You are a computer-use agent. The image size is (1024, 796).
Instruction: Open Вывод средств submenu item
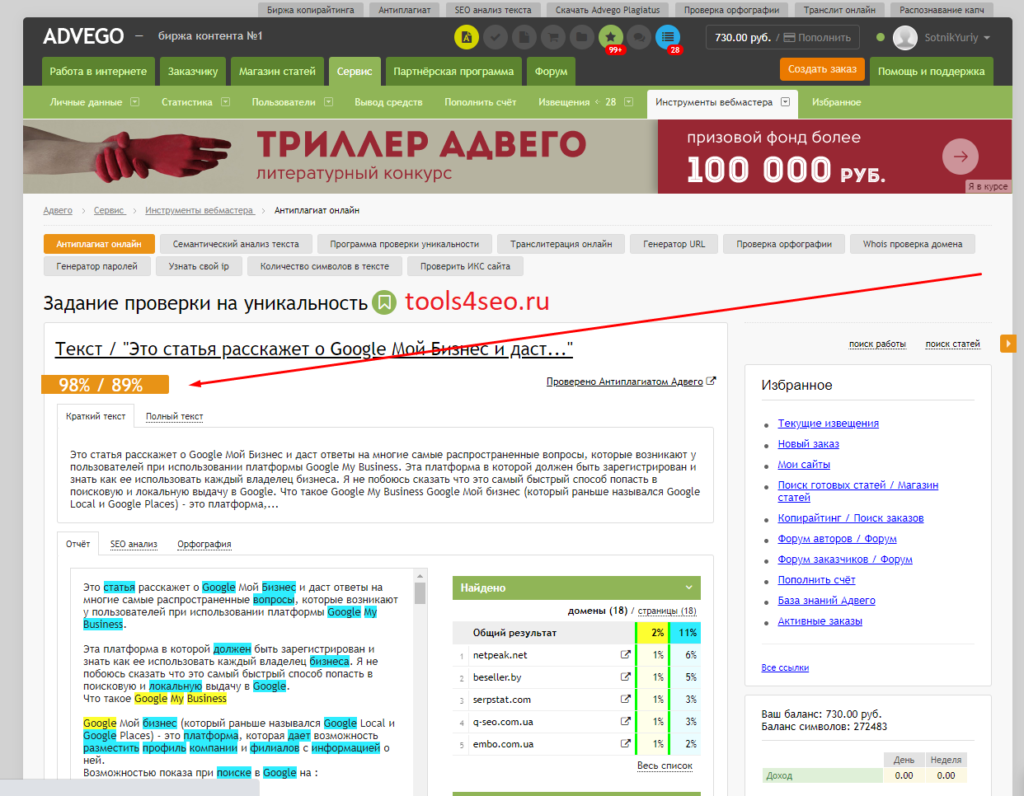tap(388, 102)
